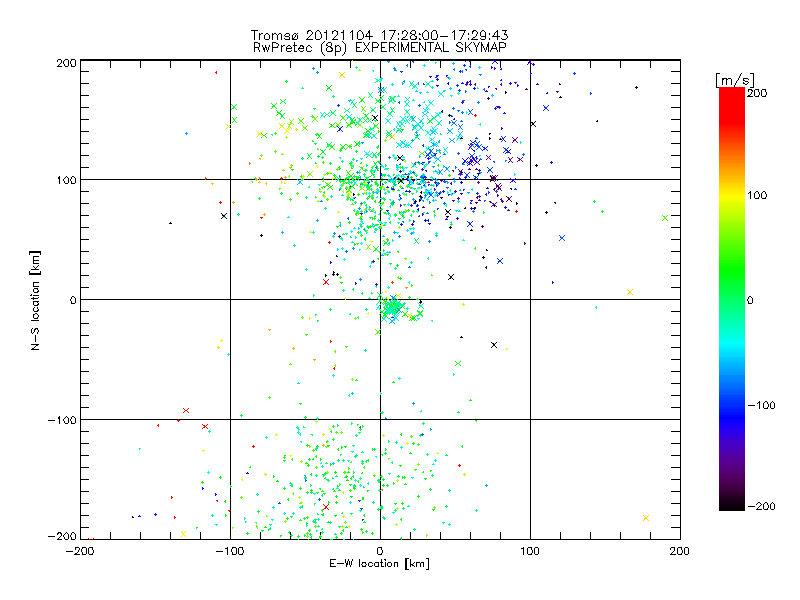
Task: Click the 'RwPretec (8p) EXPERIMENTAL SKYMAP' subtitle
Action: [x=379, y=47]
